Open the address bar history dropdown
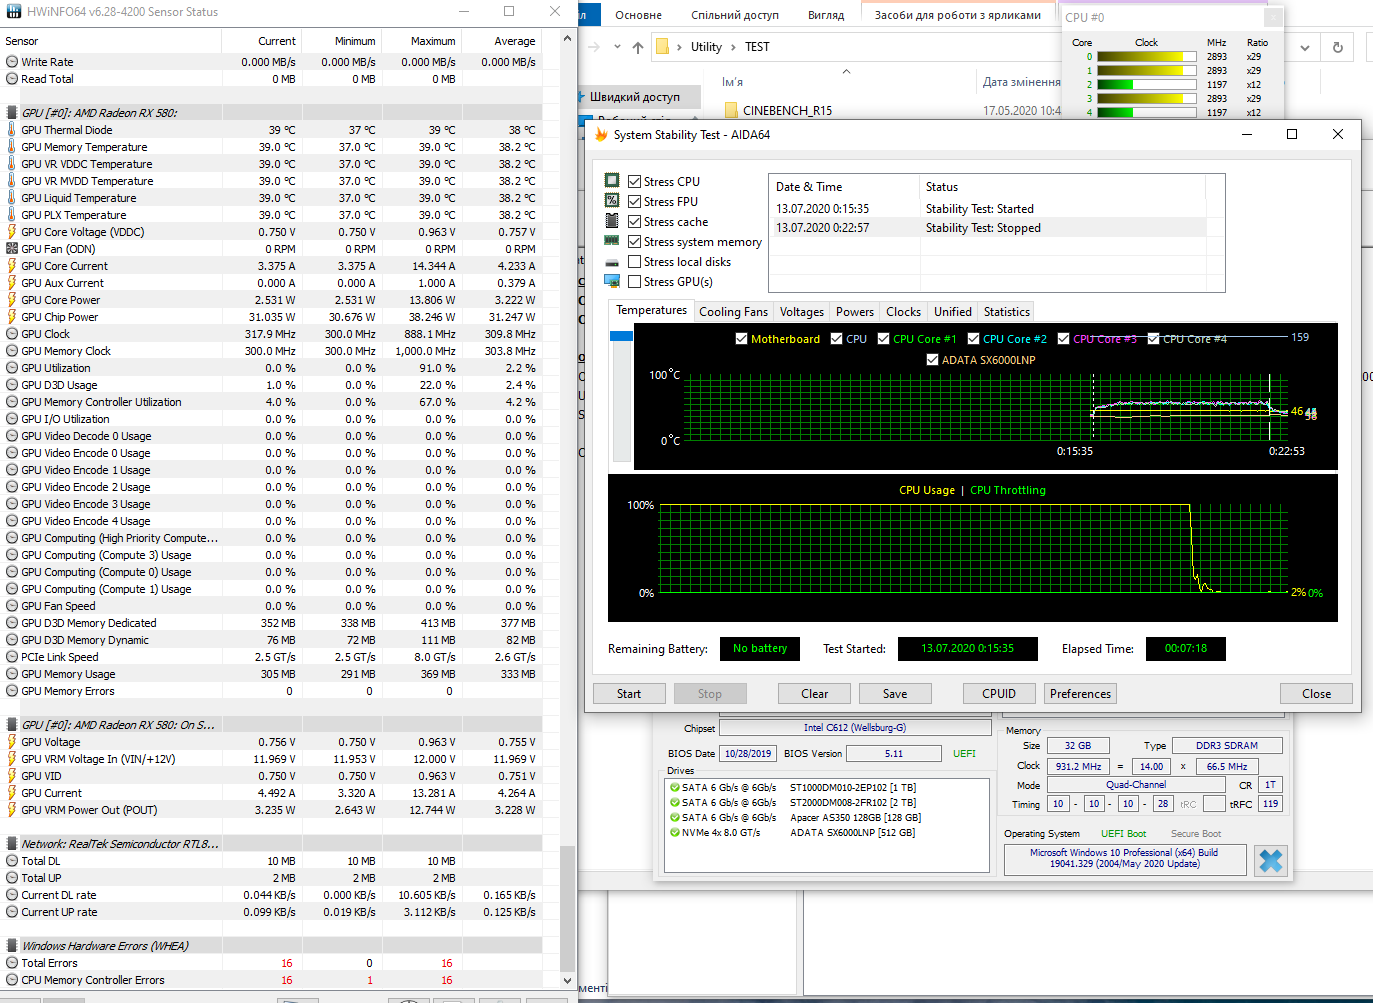This screenshot has height=1003, width=1373. point(1304,47)
